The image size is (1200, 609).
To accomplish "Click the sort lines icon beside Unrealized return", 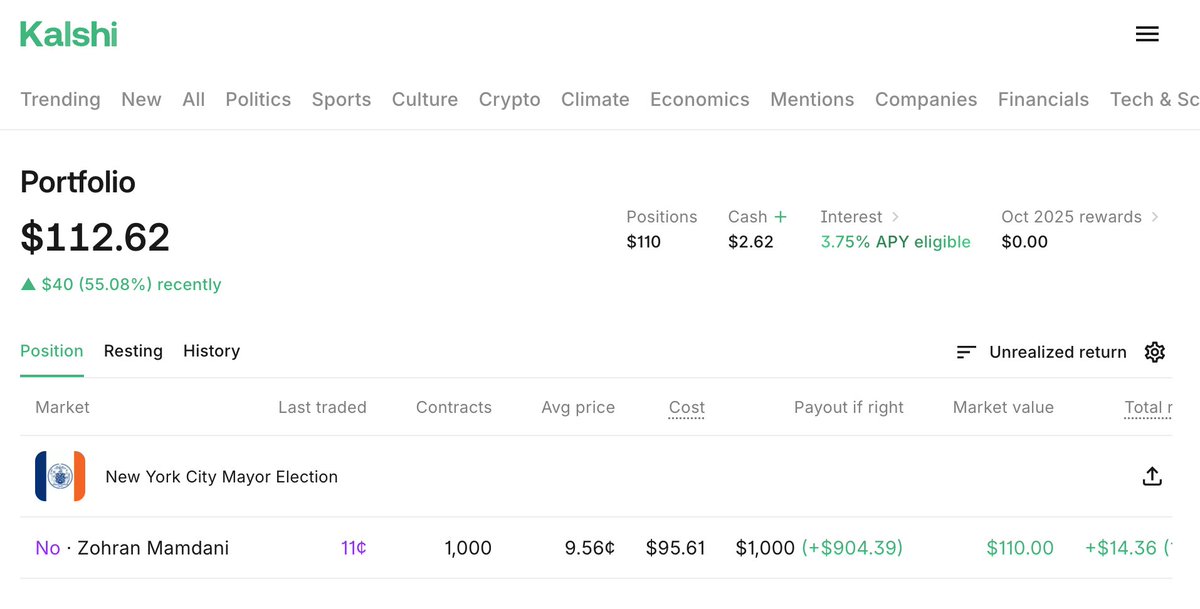I will pos(966,352).
